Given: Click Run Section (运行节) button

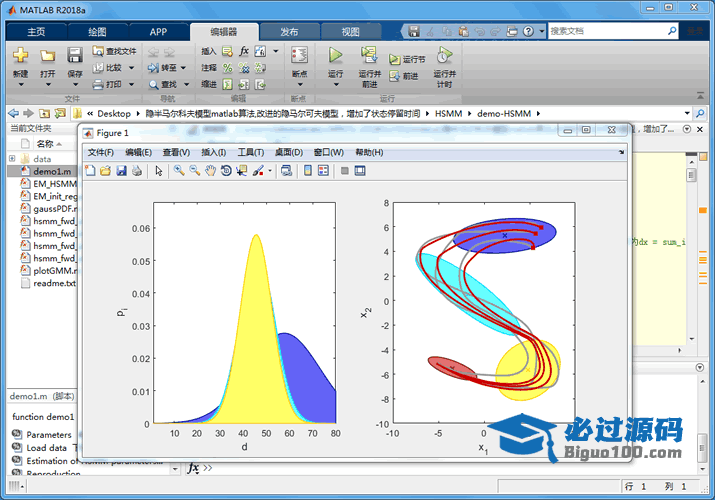Looking at the screenshot, I should coord(407,59).
